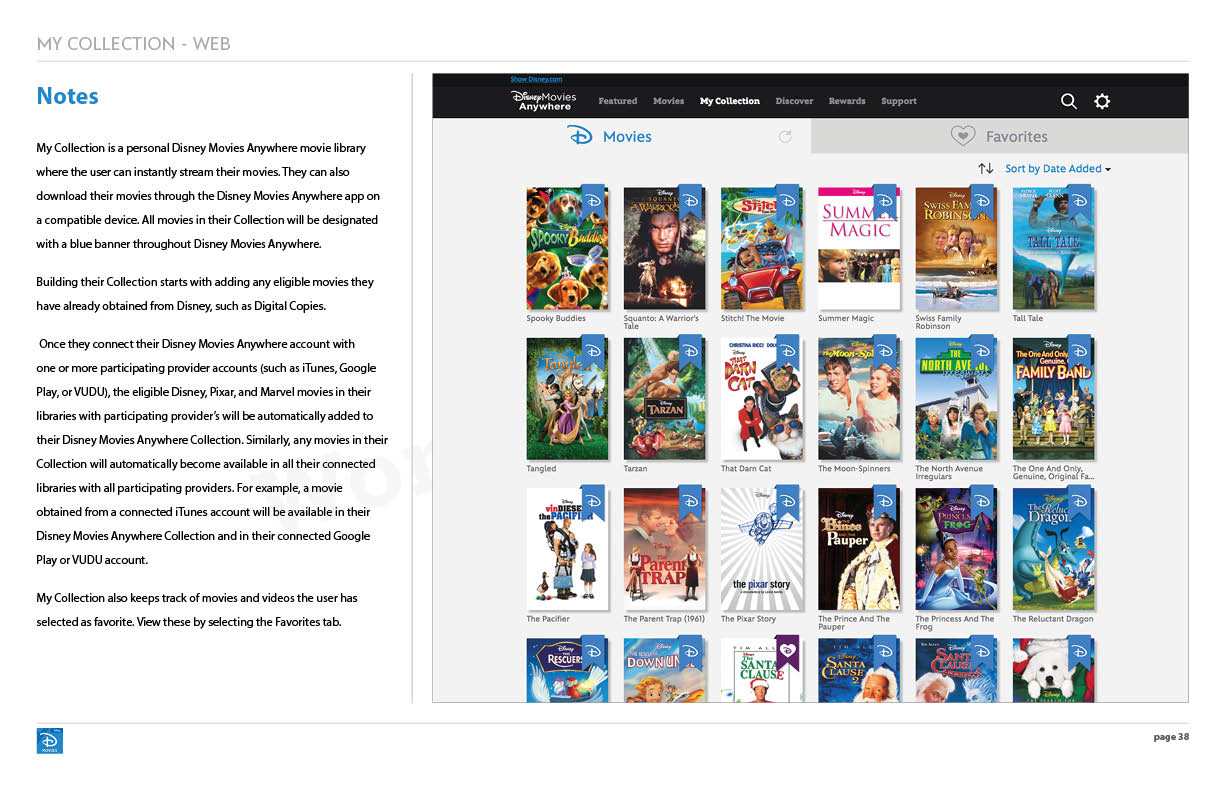Click 'The Reluctant Dragon' title text

[x=1052, y=619]
